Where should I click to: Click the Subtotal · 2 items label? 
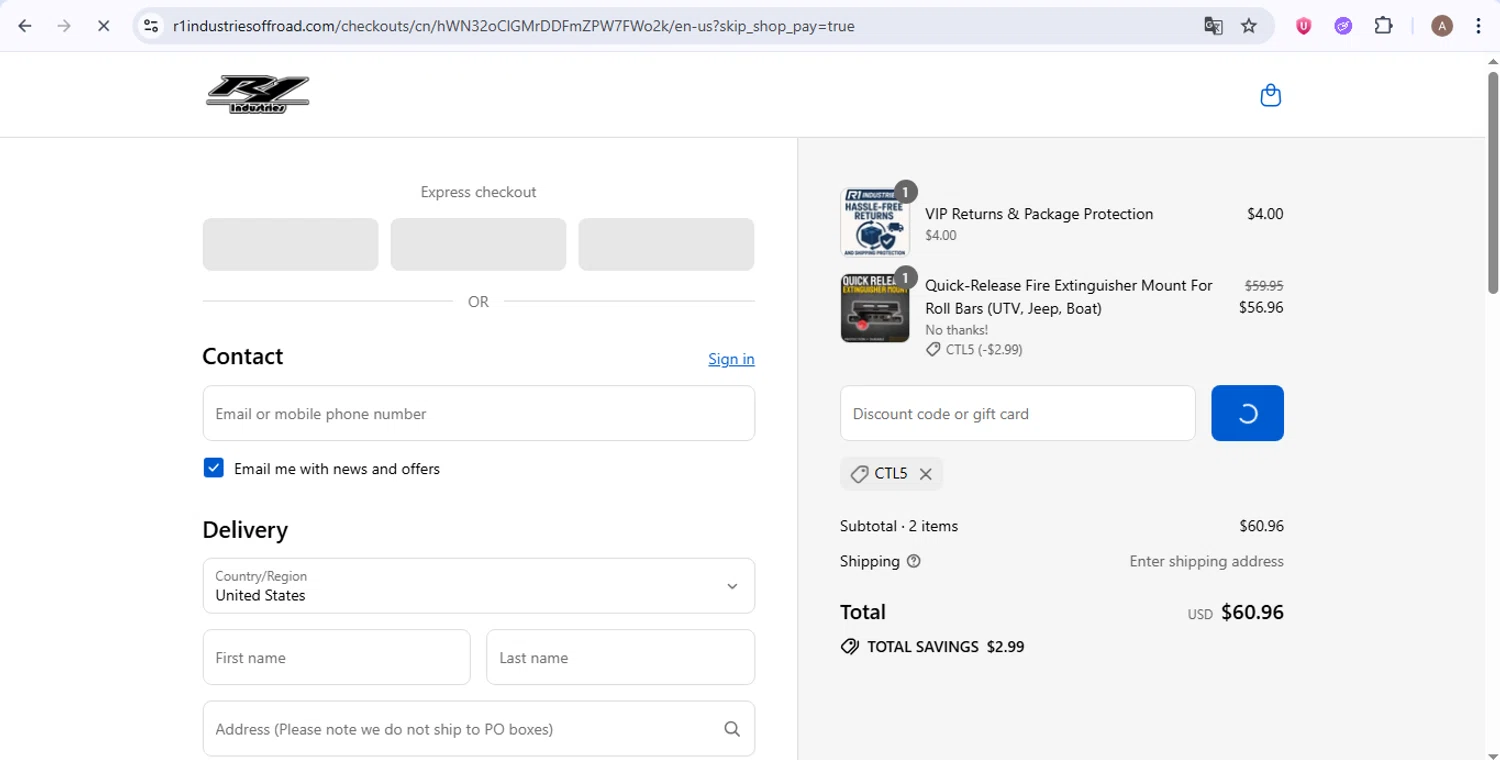click(x=899, y=526)
